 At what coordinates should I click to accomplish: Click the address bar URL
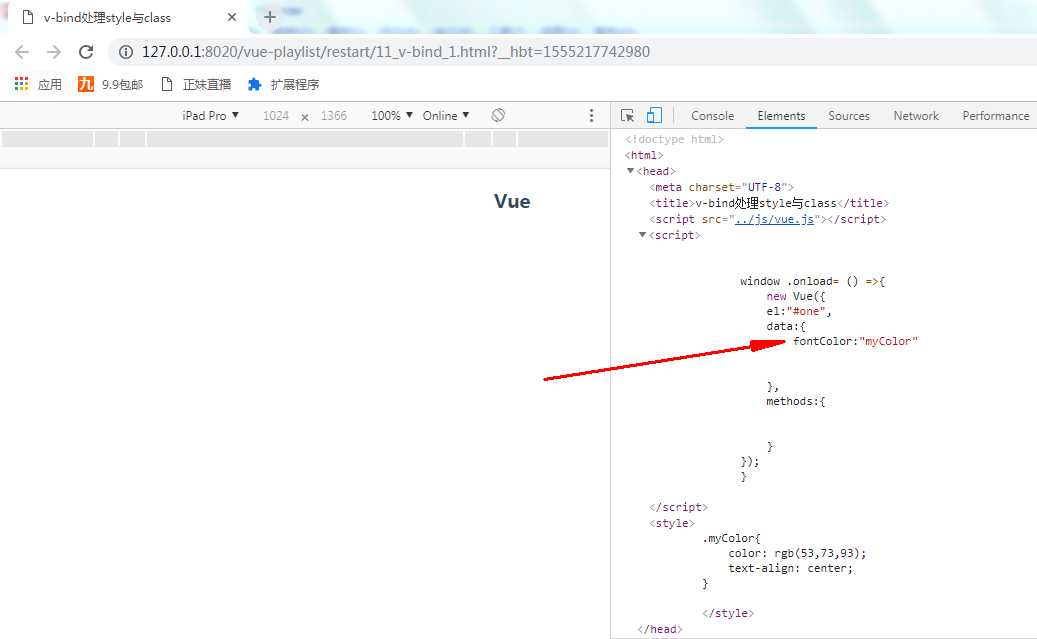point(395,52)
